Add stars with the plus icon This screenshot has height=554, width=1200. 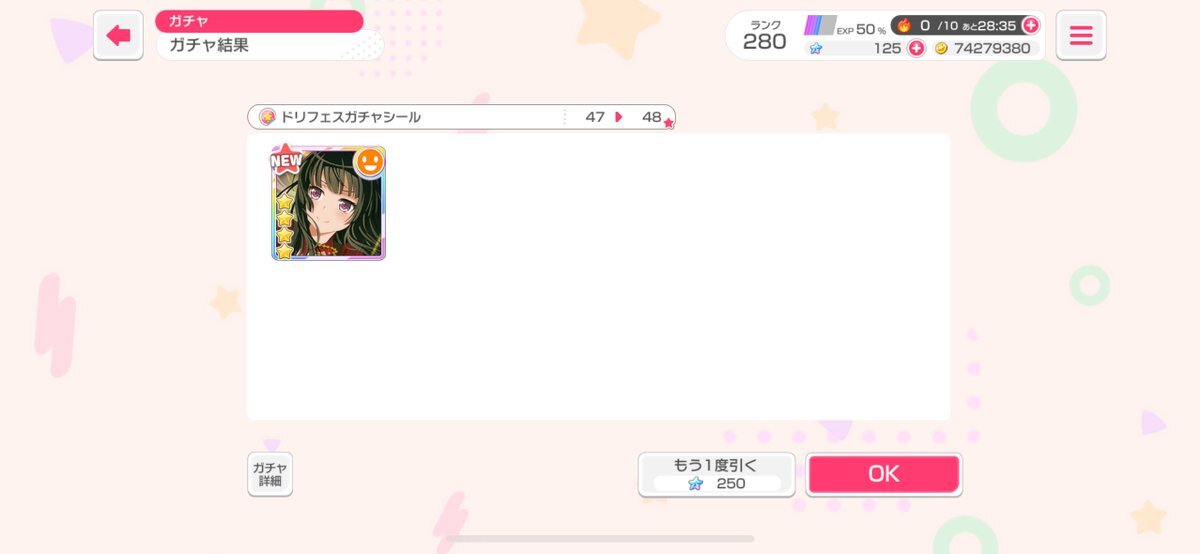(916, 48)
